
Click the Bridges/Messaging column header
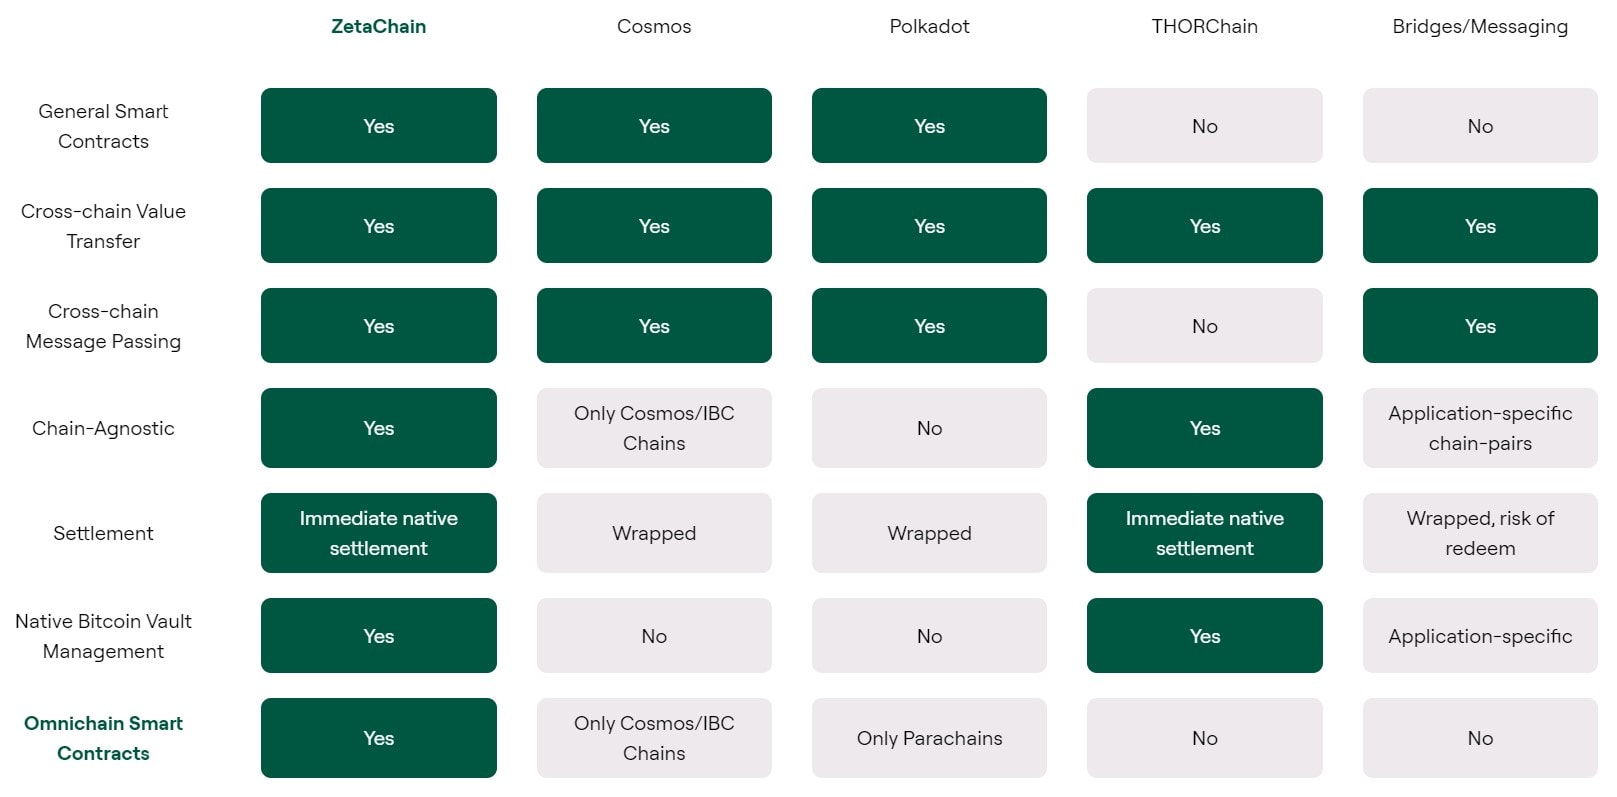click(x=1480, y=27)
